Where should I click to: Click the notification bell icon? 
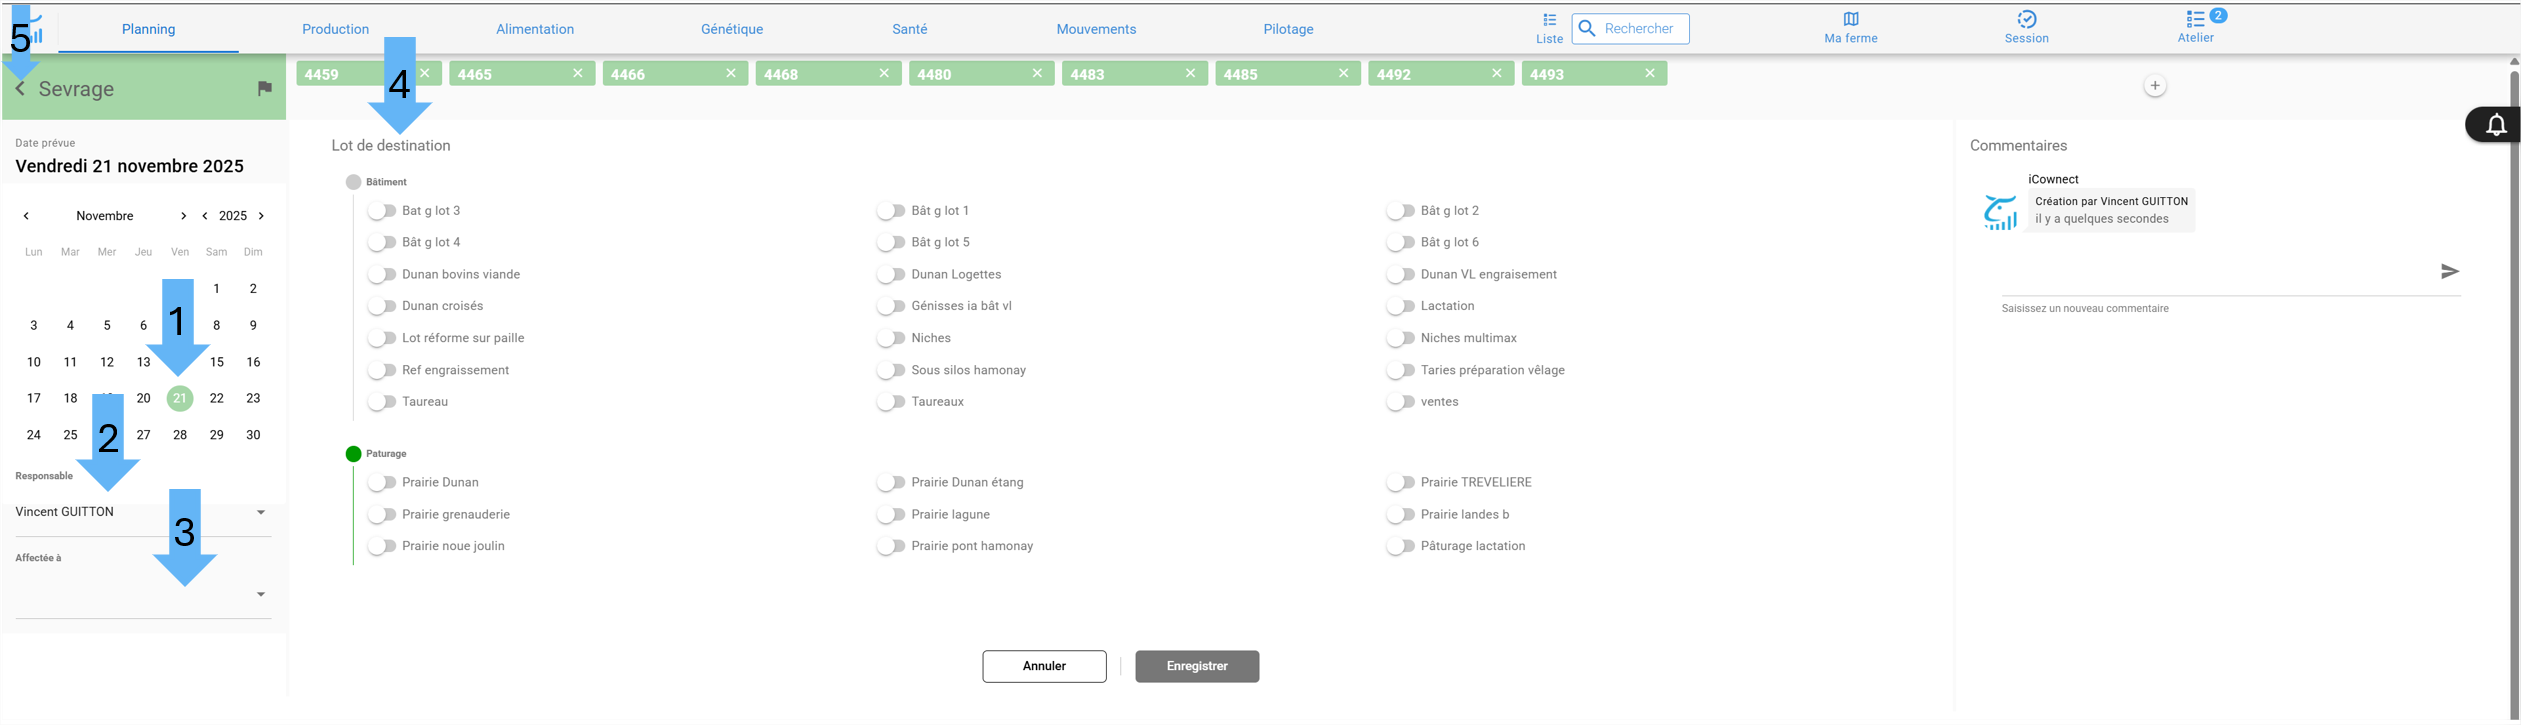click(x=2496, y=125)
